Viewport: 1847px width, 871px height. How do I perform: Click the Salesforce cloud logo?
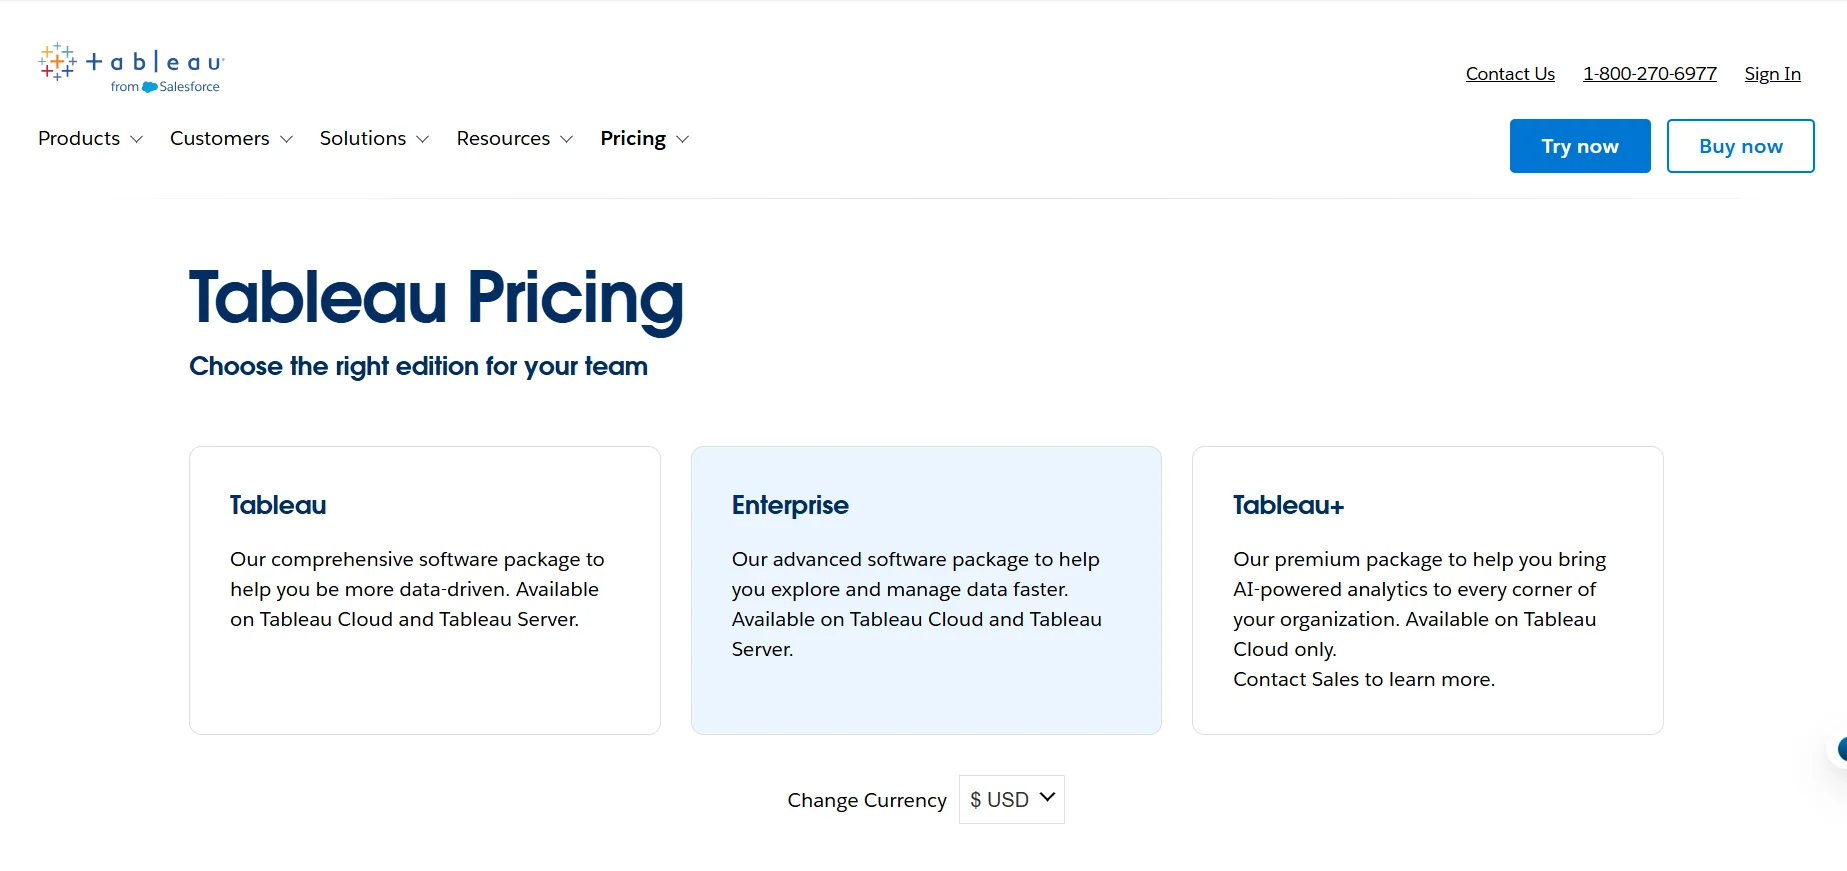(x=150, y=87)
